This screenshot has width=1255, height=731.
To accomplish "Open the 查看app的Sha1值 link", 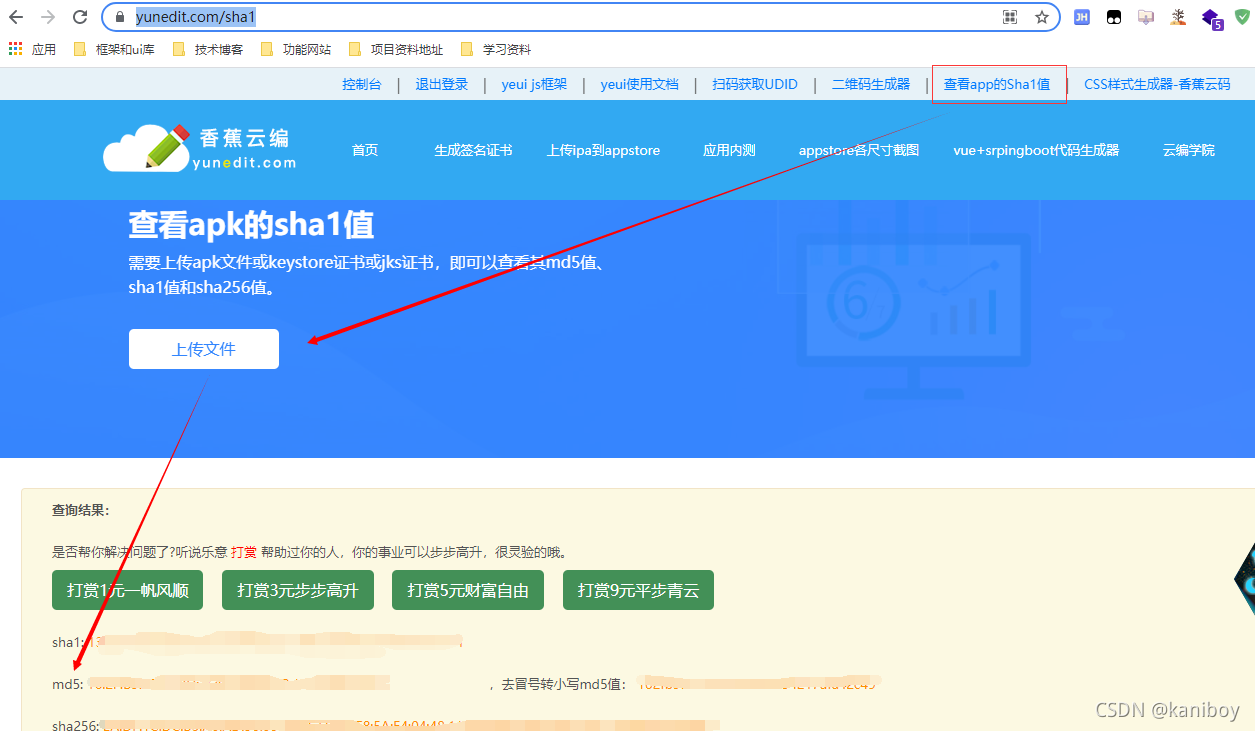I will click(997, 84).
